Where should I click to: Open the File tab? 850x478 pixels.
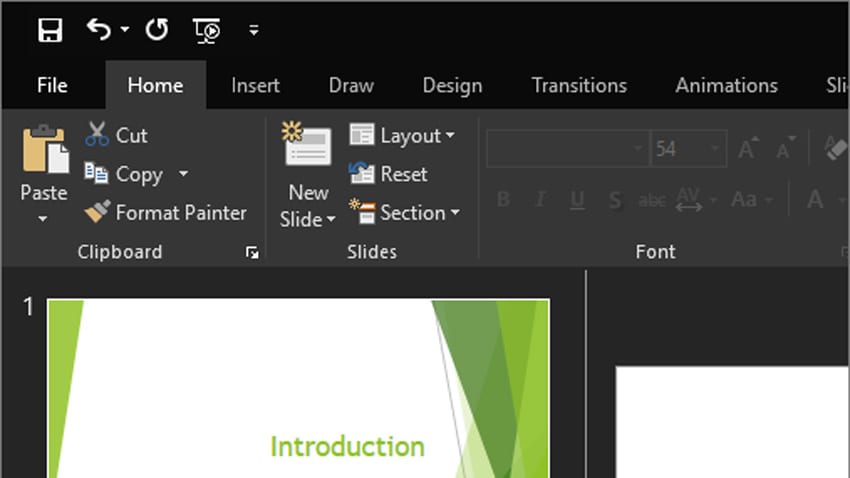(52, 86)
